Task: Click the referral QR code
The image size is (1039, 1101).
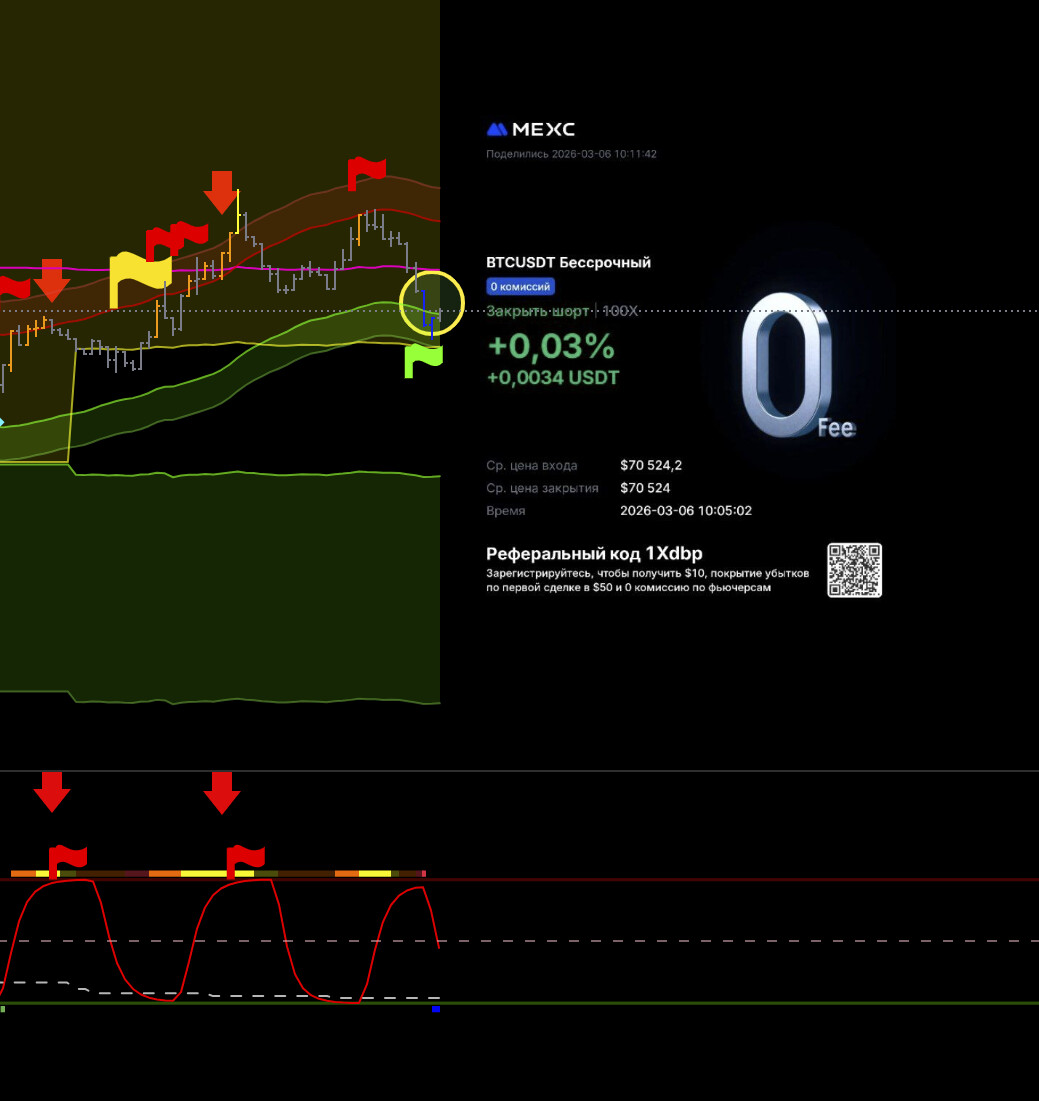Action: tap(854, 570)
